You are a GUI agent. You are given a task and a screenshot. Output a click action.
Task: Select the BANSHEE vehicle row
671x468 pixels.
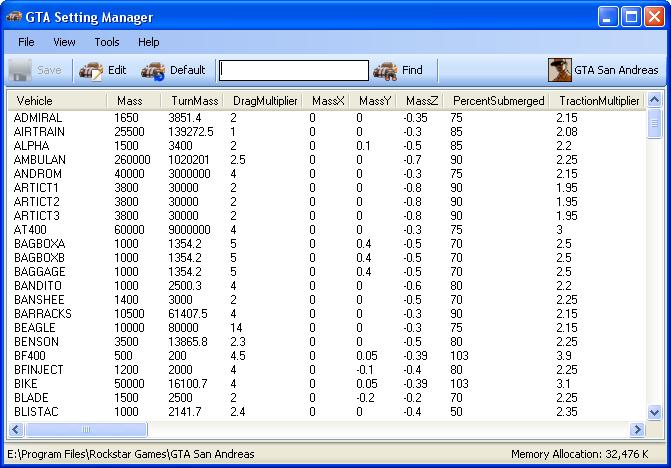point(327,300)
